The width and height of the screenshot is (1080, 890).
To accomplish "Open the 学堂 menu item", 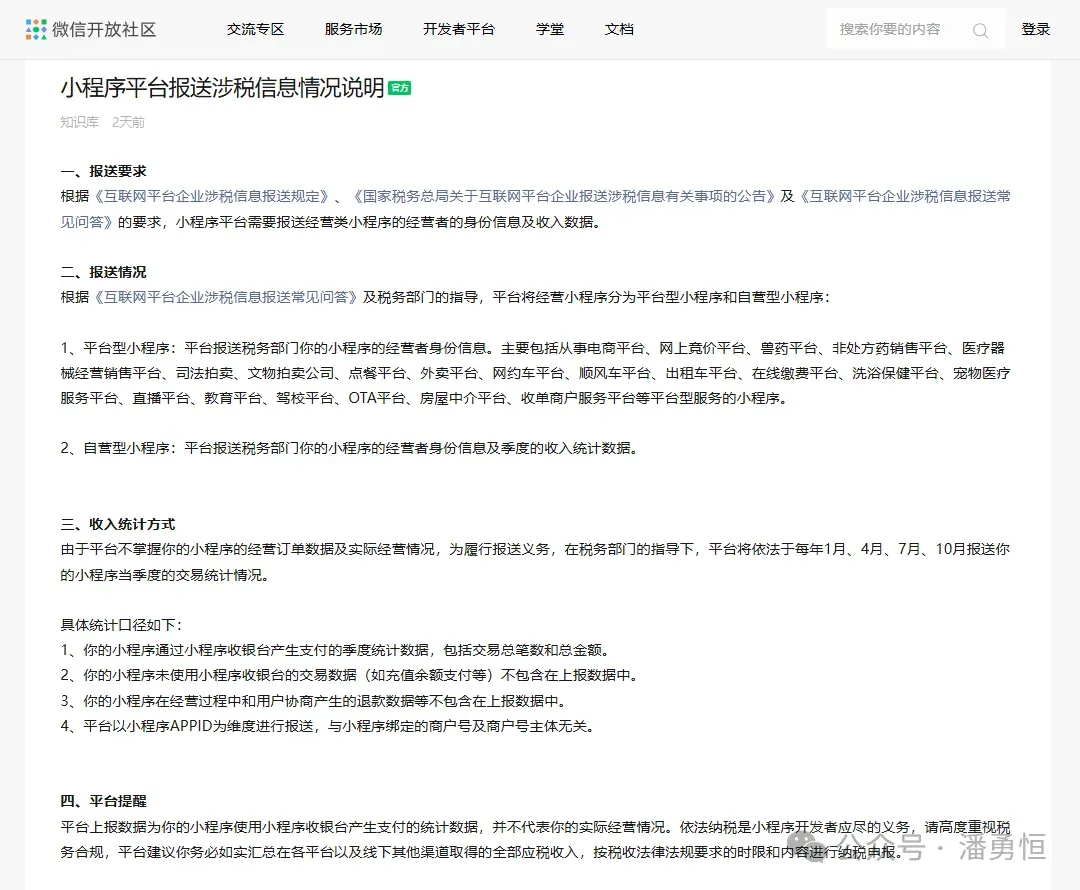I will [x=550, y=30].
